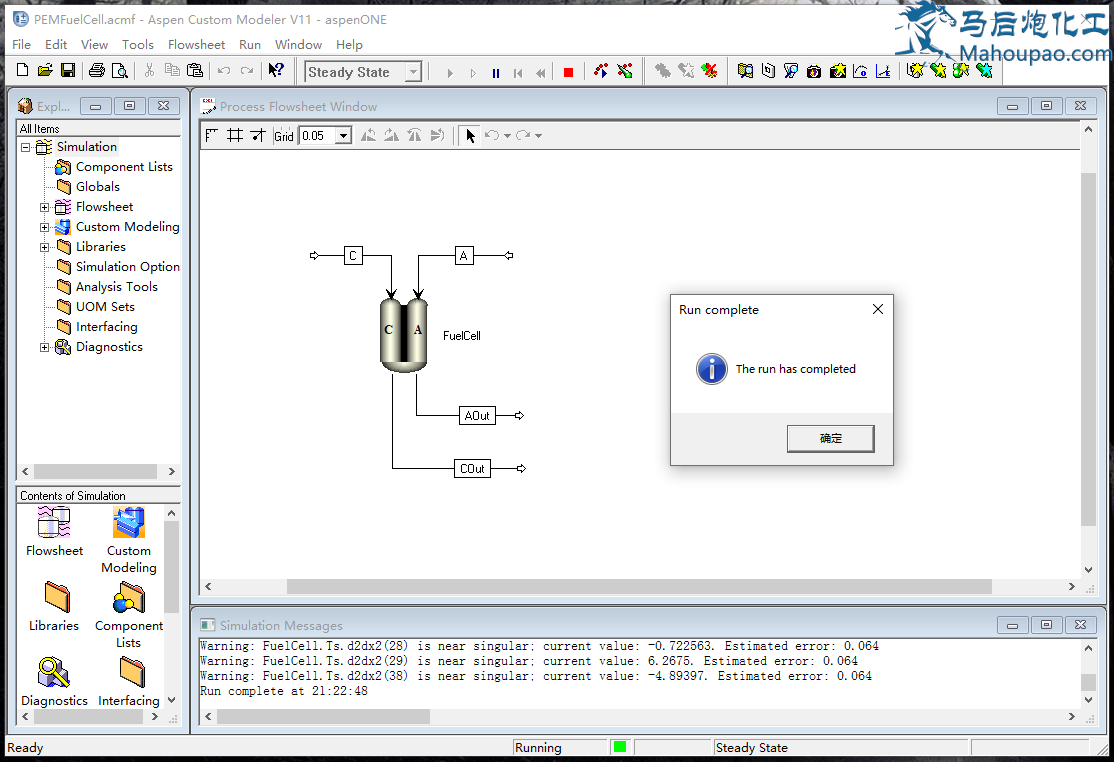Click the 确定 button in Run complete dialog

pyautogui.click(x=831, y=438)
